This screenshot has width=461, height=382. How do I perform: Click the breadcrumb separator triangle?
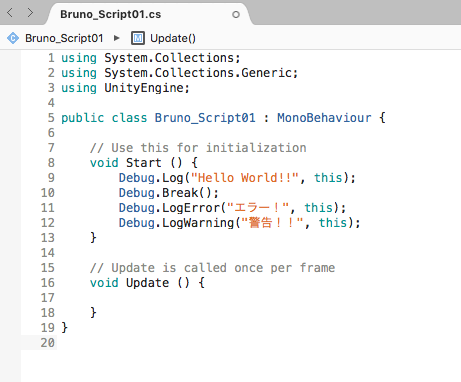point(117,38)
